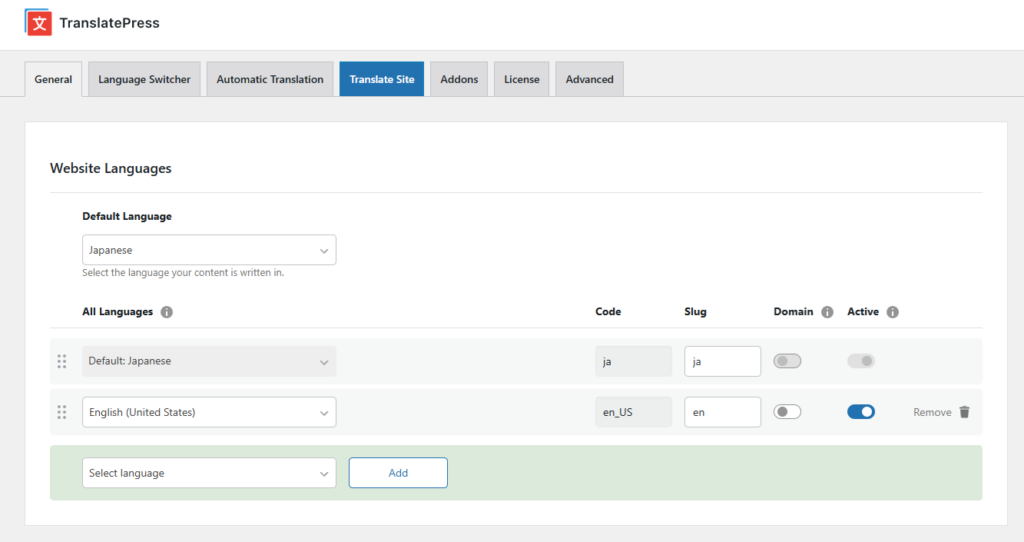Toggle Domain switch for Japanese row
Viewport: 1024px width, 542px height.
tap(787, 361)
